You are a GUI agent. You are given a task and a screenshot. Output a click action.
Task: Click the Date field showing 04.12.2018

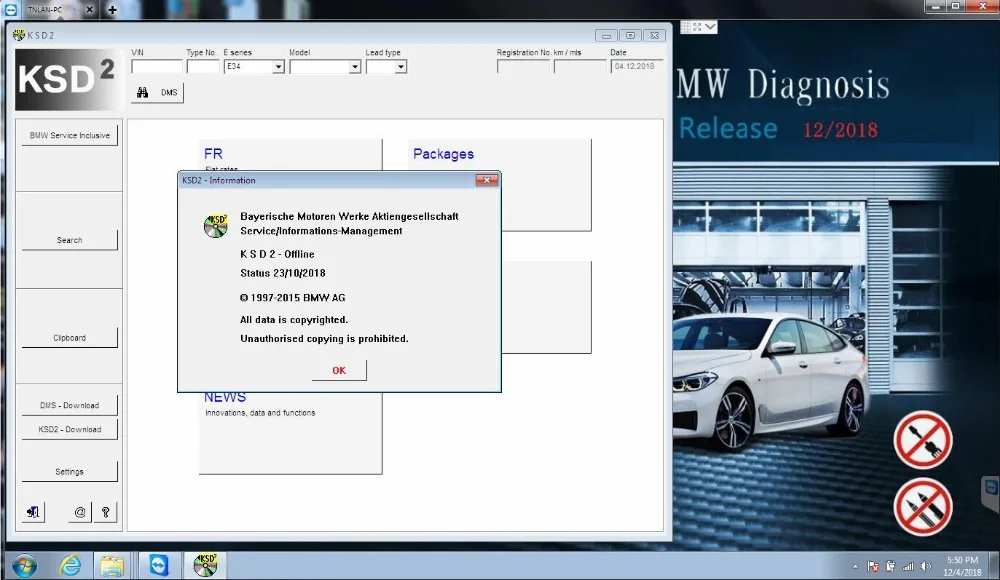click(x=636, y=66)
